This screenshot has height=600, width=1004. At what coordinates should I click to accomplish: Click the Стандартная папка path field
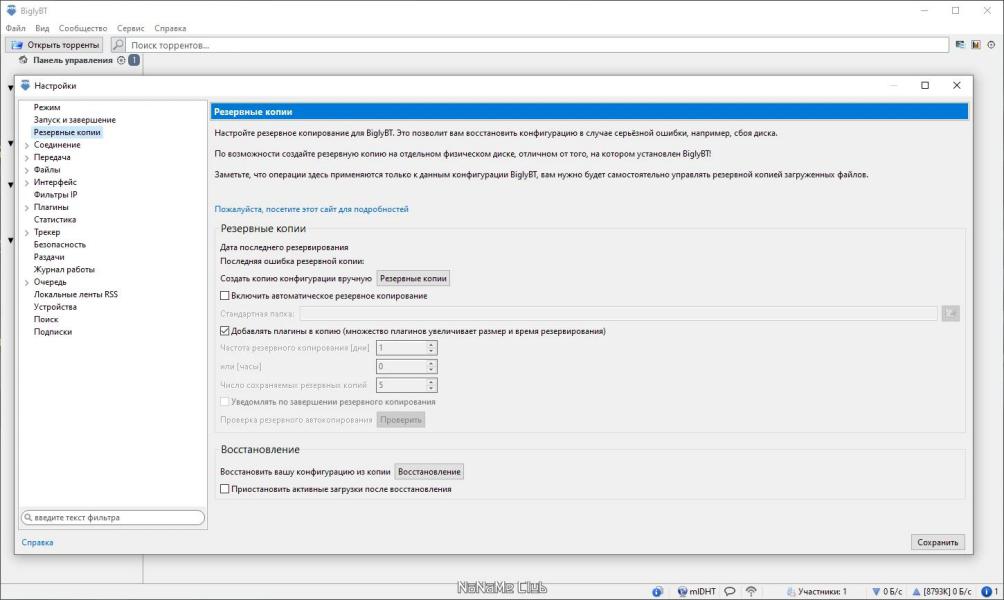(x=619, y=313)
